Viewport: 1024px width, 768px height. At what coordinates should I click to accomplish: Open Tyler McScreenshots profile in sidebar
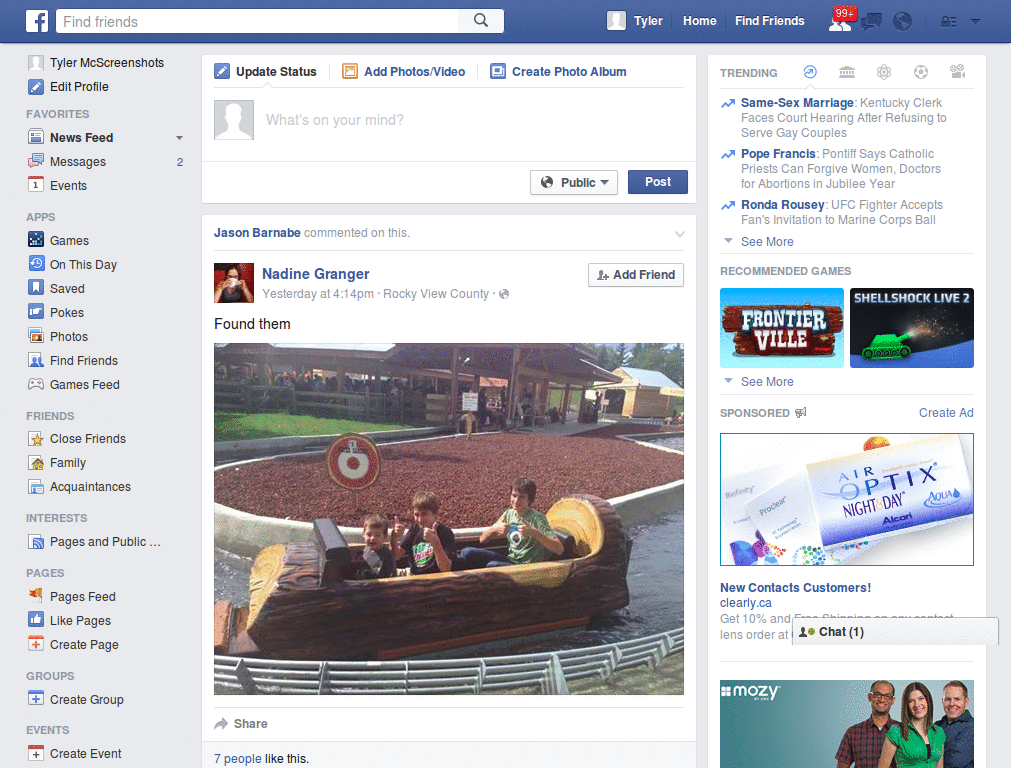coord(107,63)
